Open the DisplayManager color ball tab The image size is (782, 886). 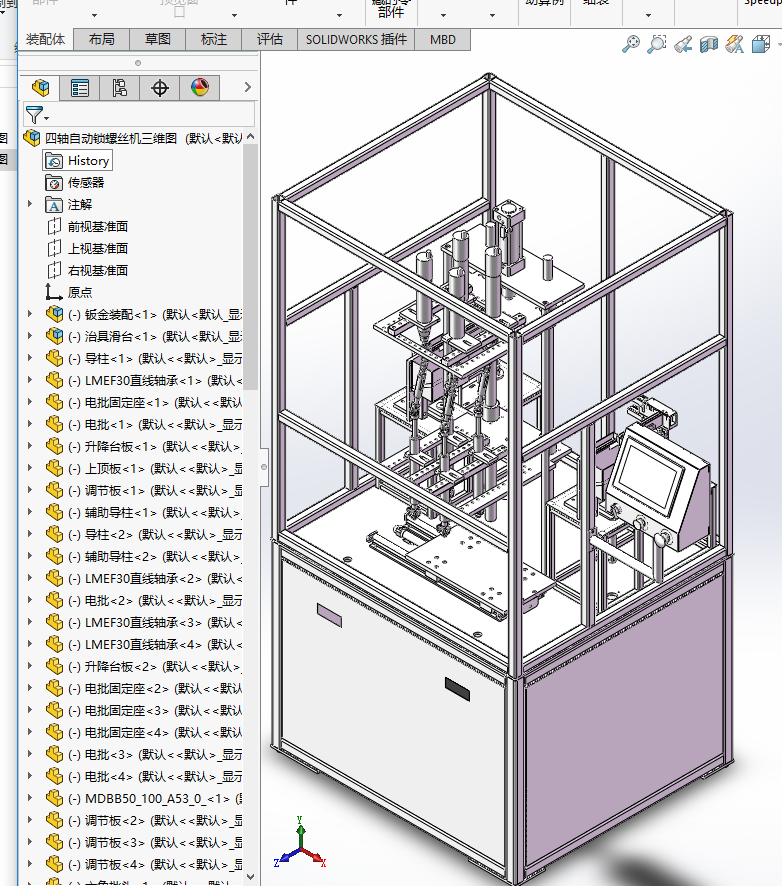pos(199,88)
